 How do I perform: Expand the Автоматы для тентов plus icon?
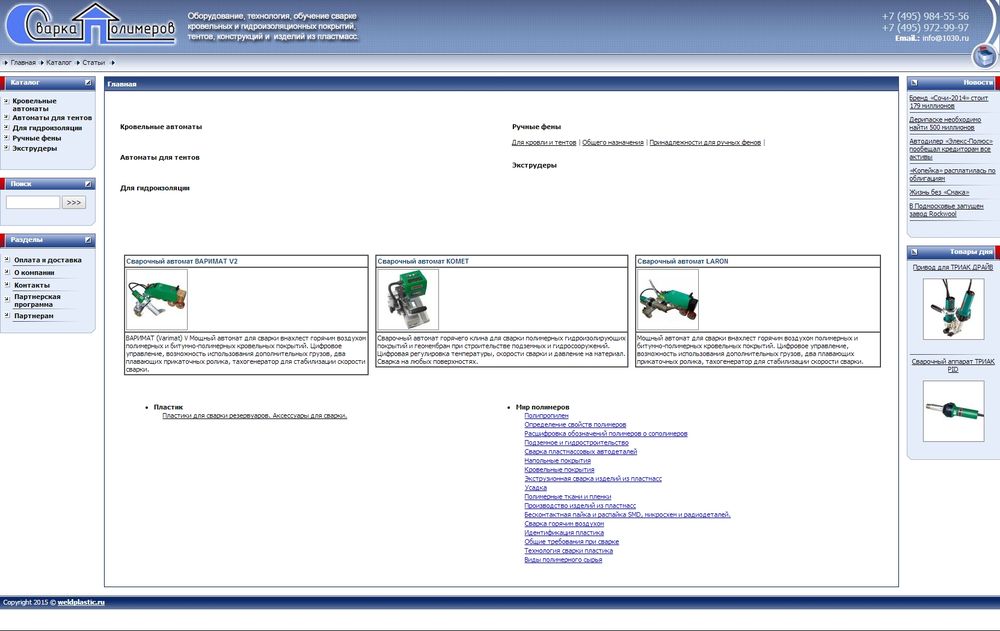tap(6, 117)
